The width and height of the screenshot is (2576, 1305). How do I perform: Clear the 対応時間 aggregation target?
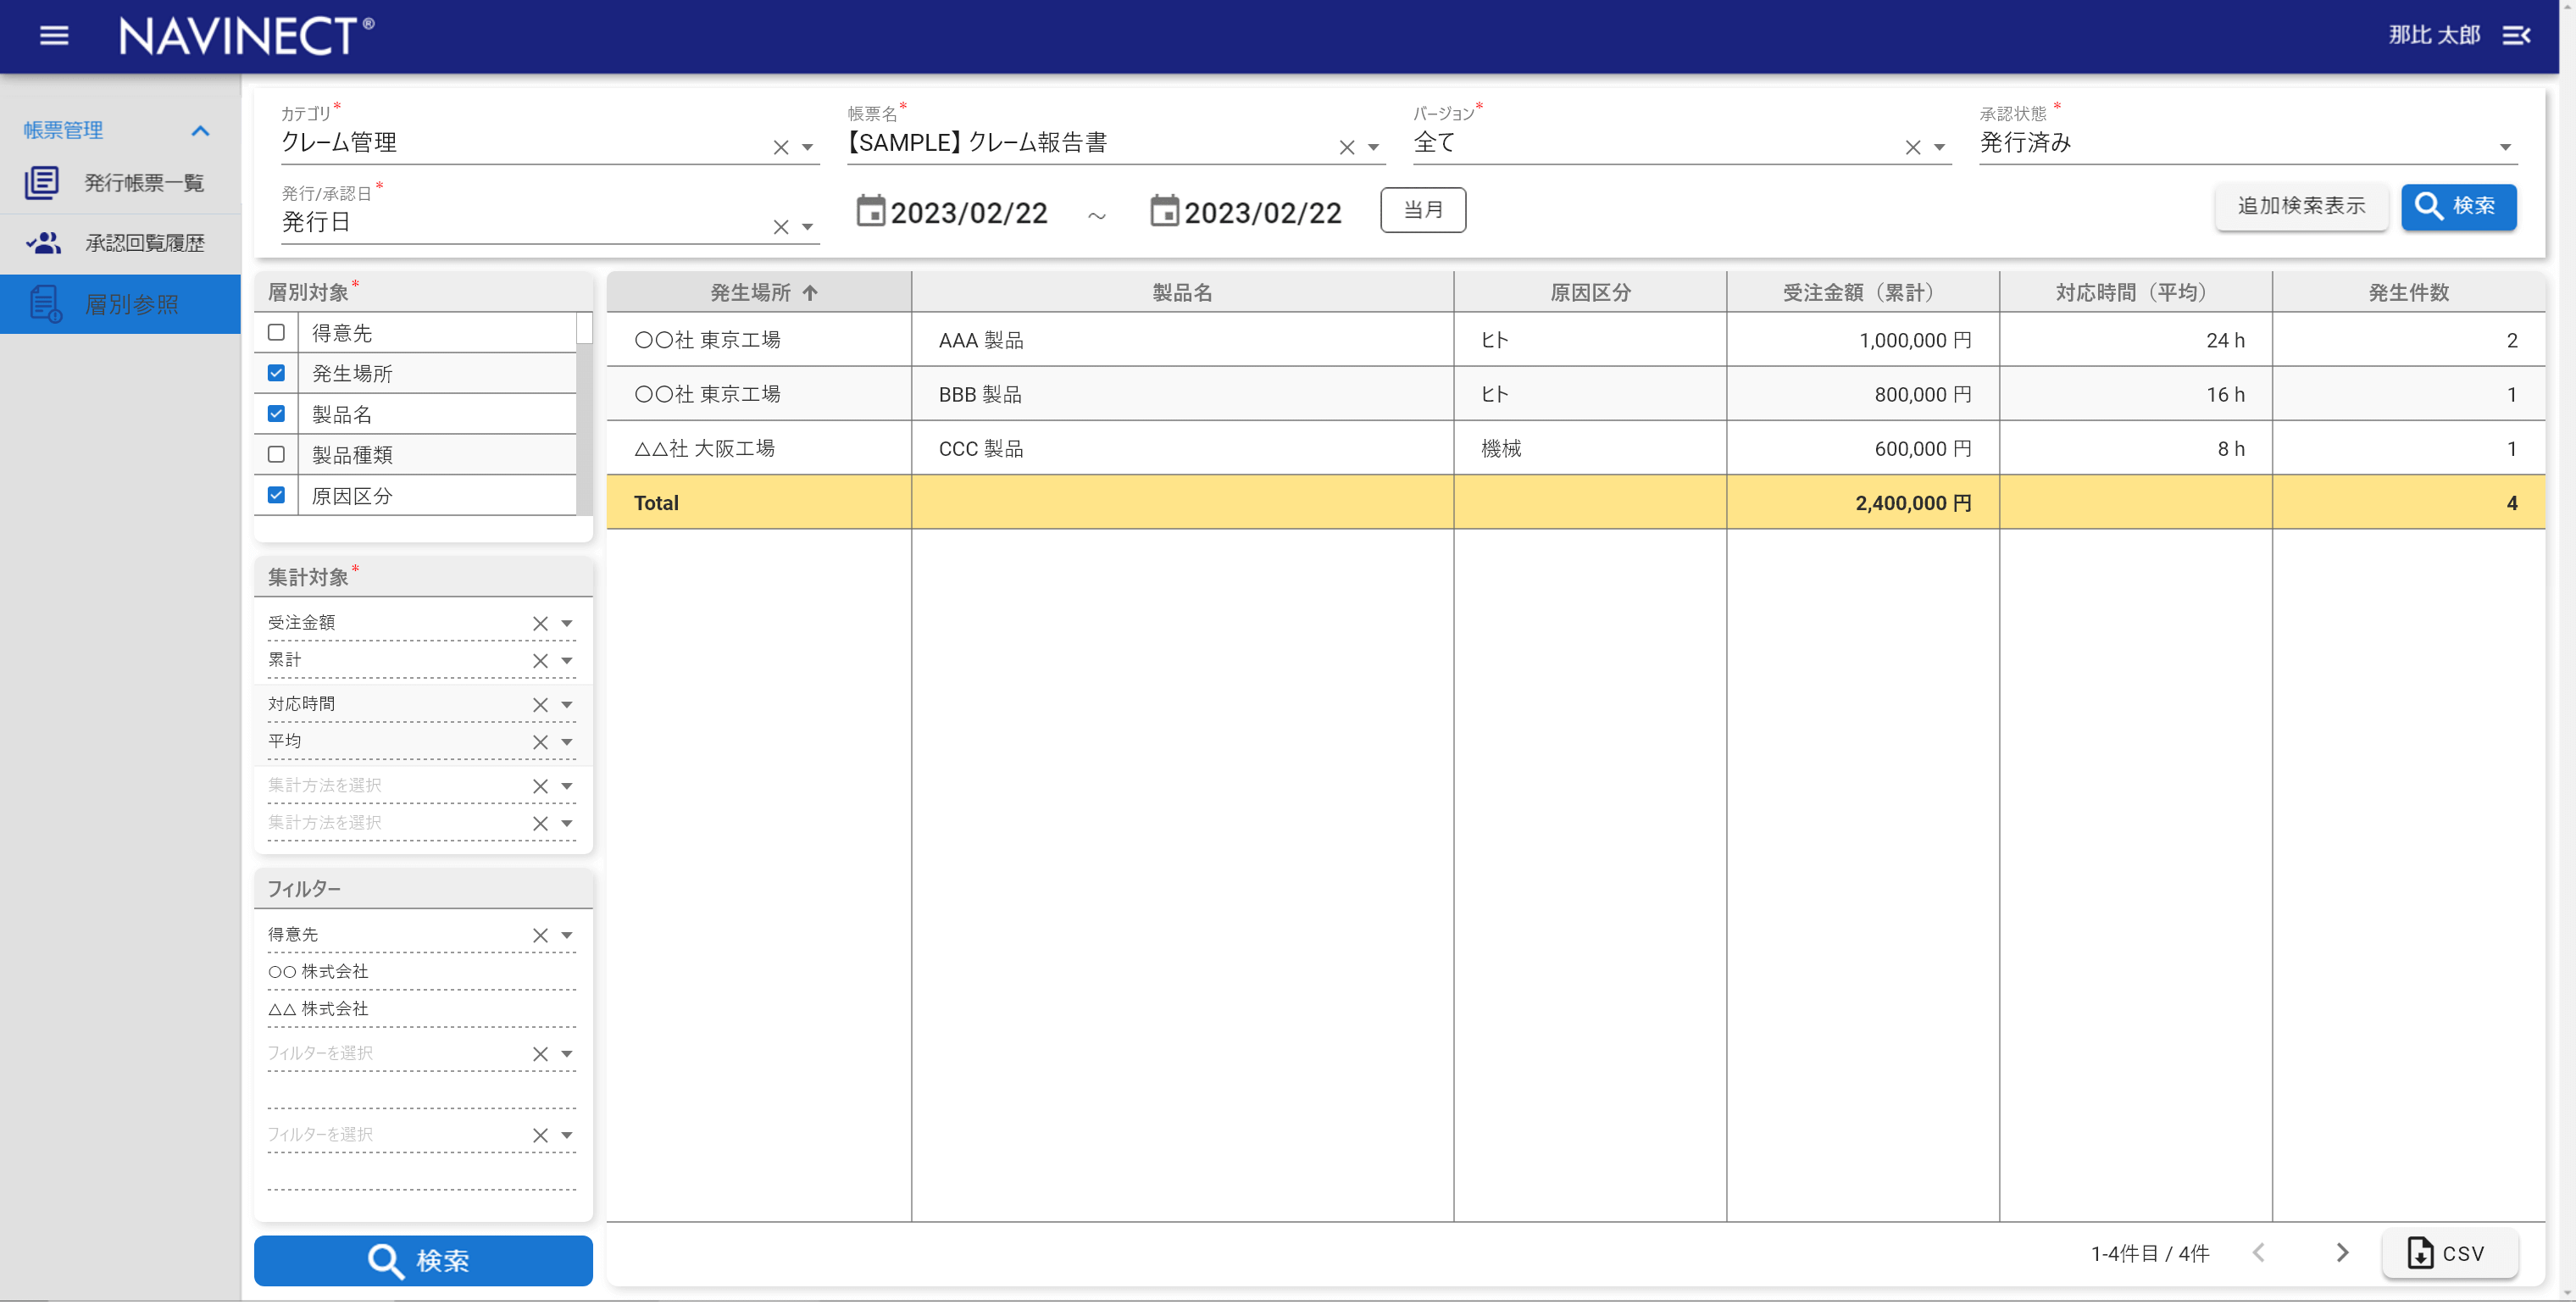pos(540,705)
